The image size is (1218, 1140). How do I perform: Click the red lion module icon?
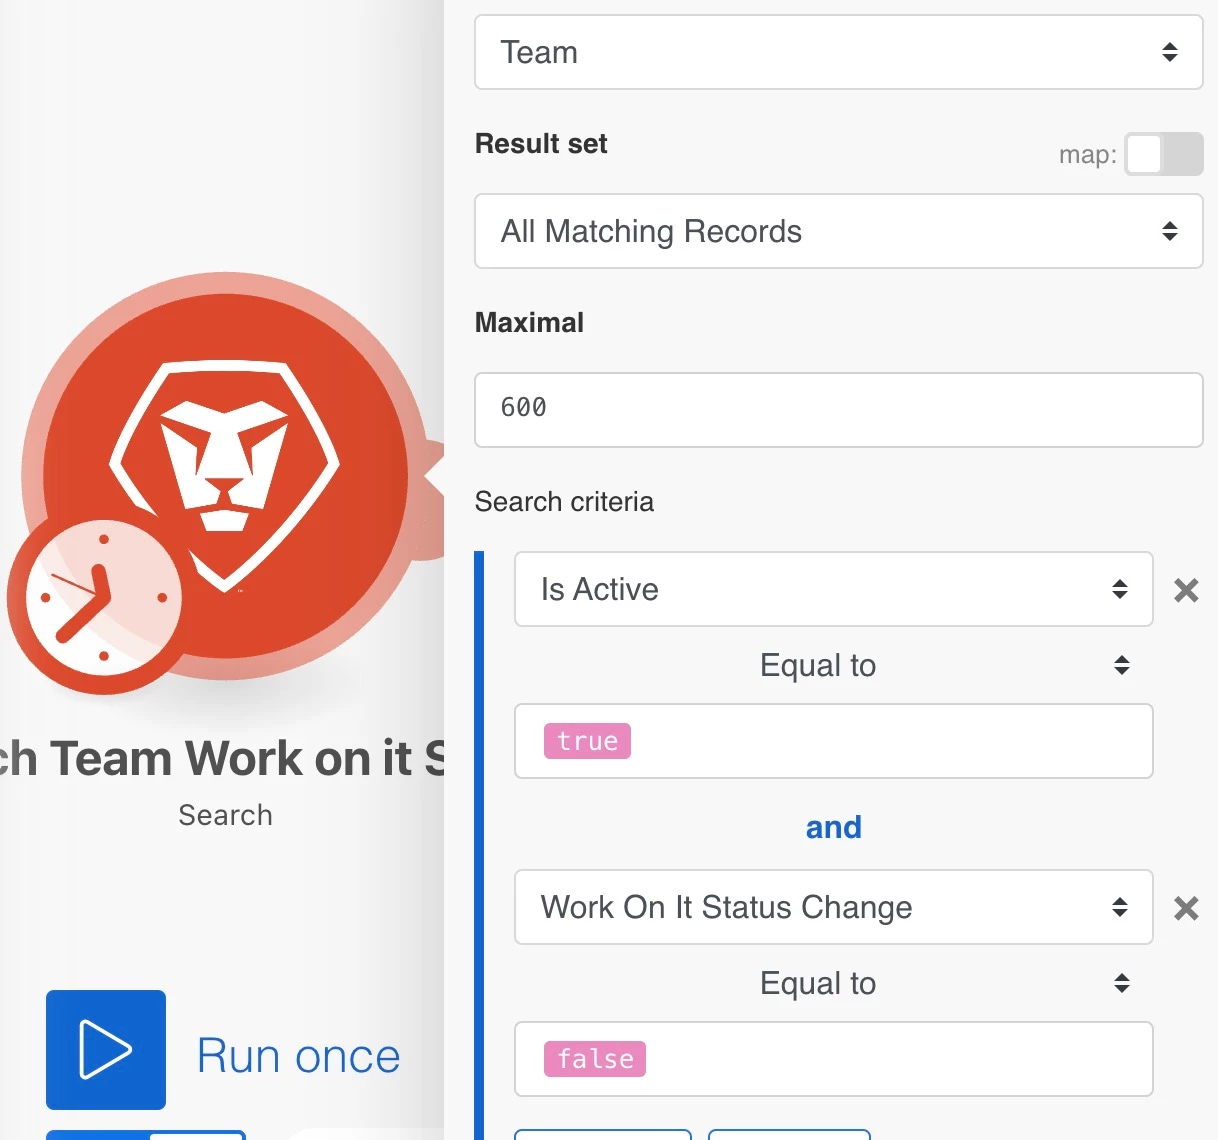(225, 476)
